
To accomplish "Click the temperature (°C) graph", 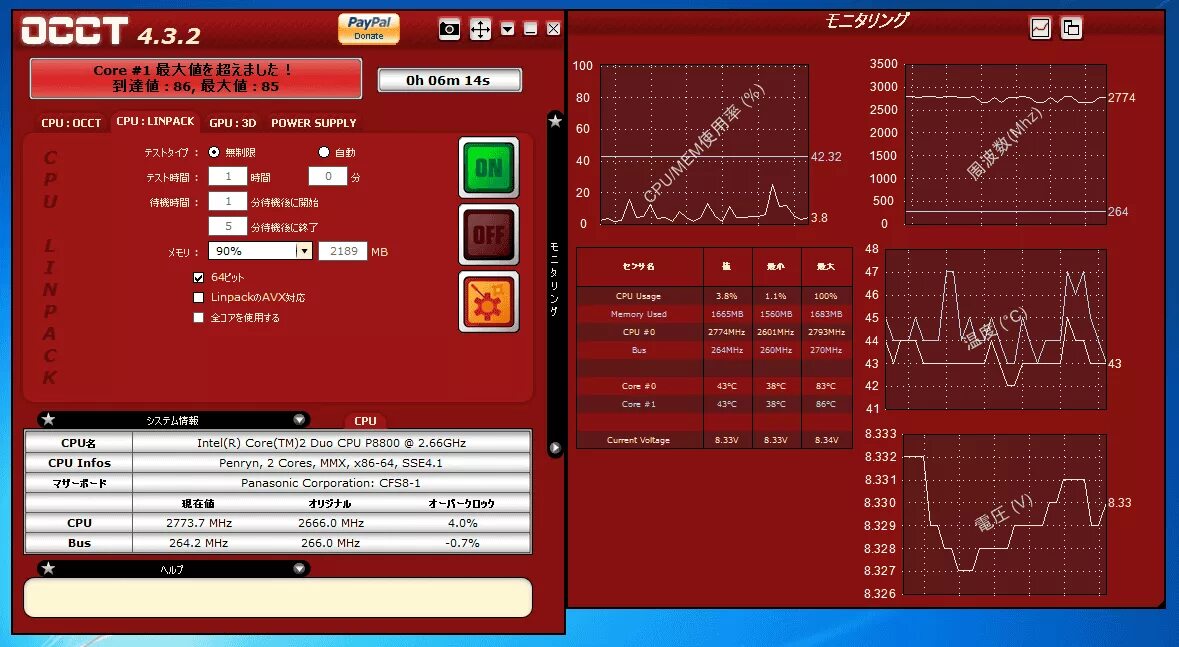I will [996, 330].
